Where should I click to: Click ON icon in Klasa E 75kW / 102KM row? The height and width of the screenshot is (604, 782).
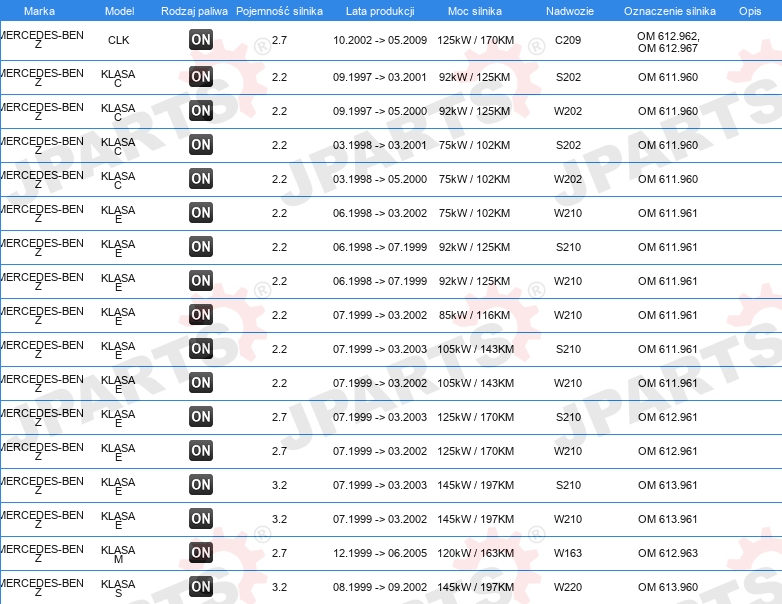click(x=201, y=212)
